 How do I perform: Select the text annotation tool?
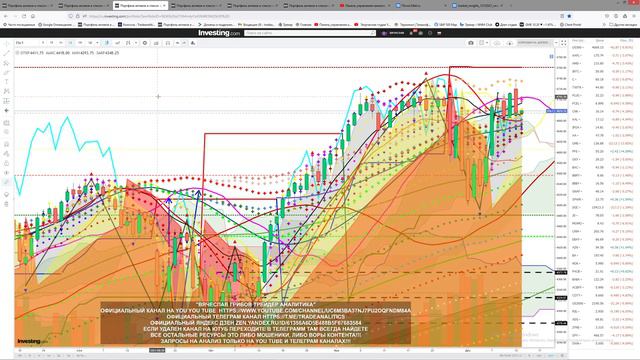[6, 82]
